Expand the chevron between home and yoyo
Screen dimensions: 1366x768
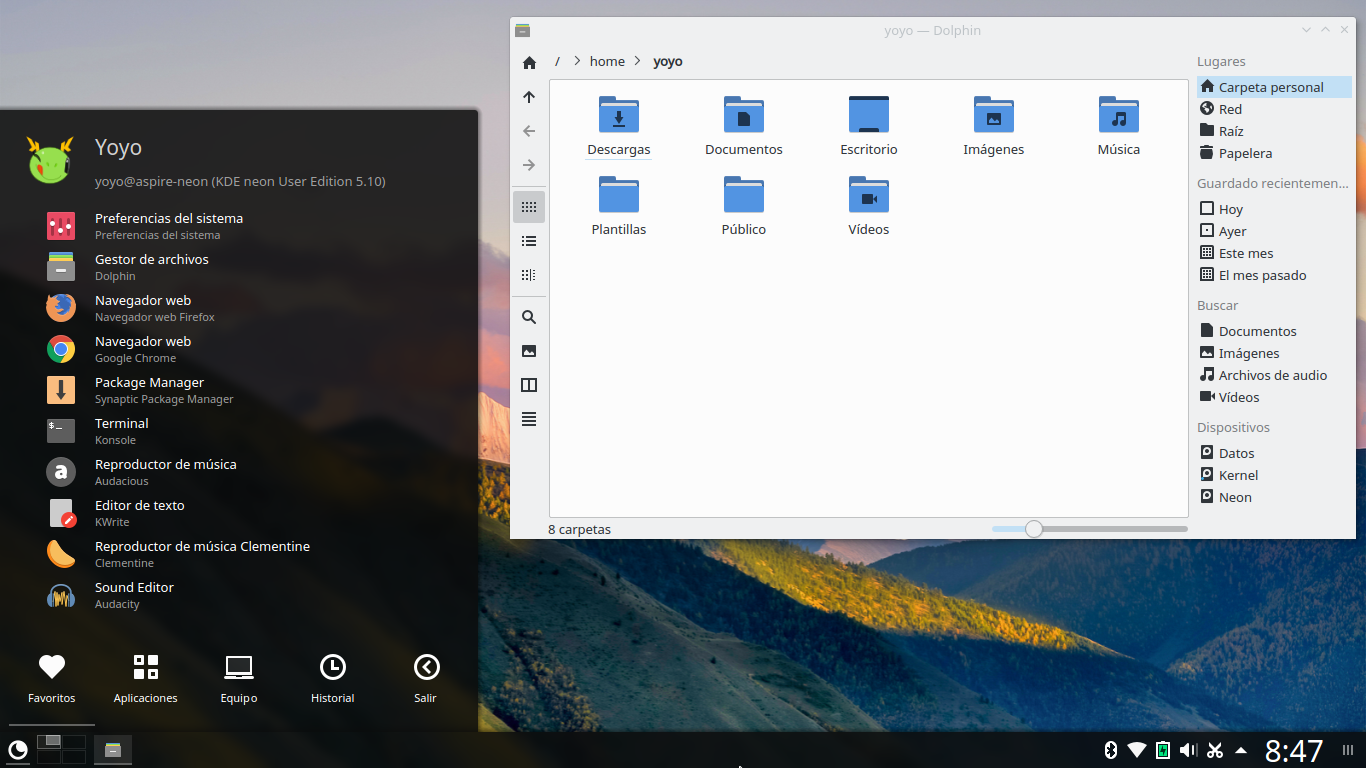[639, 62]
